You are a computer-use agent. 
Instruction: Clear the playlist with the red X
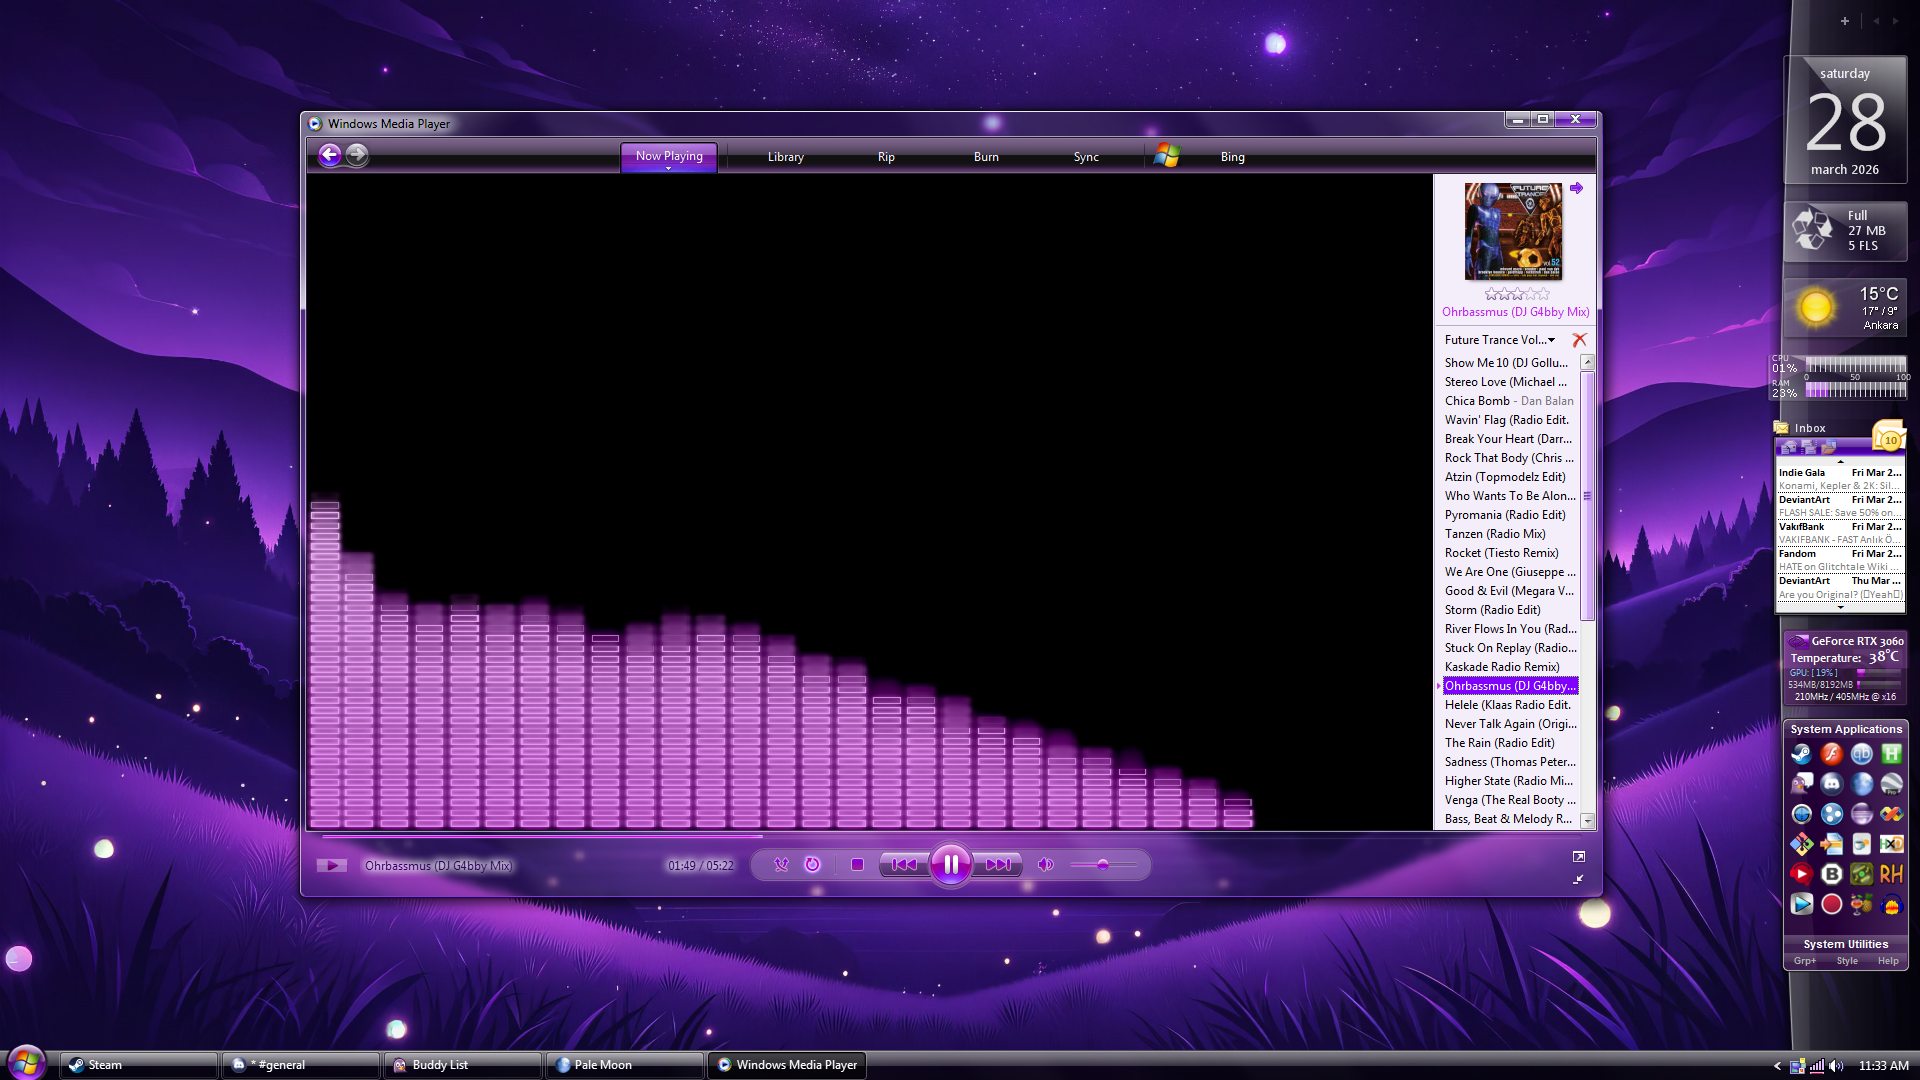coord(1579,340)
